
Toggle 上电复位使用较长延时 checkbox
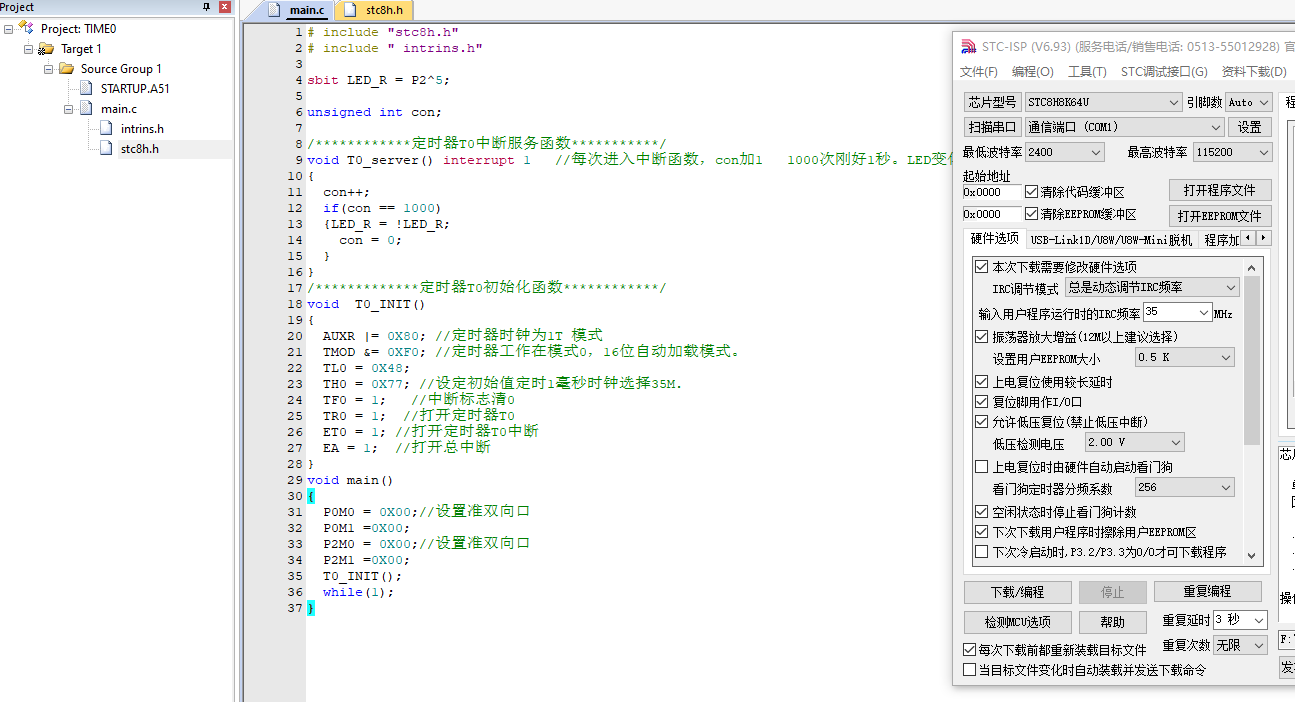click(x=981, y=382)
